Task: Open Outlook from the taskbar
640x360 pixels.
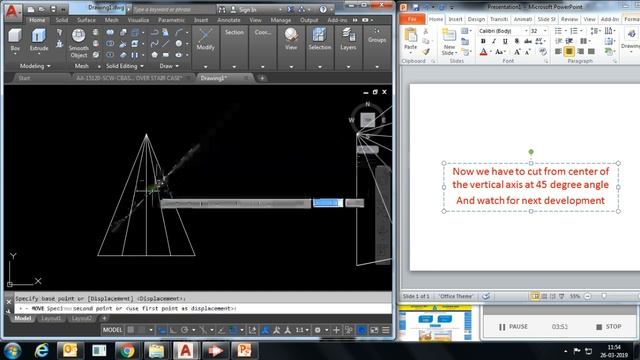Action: click(x=70, y=350)
